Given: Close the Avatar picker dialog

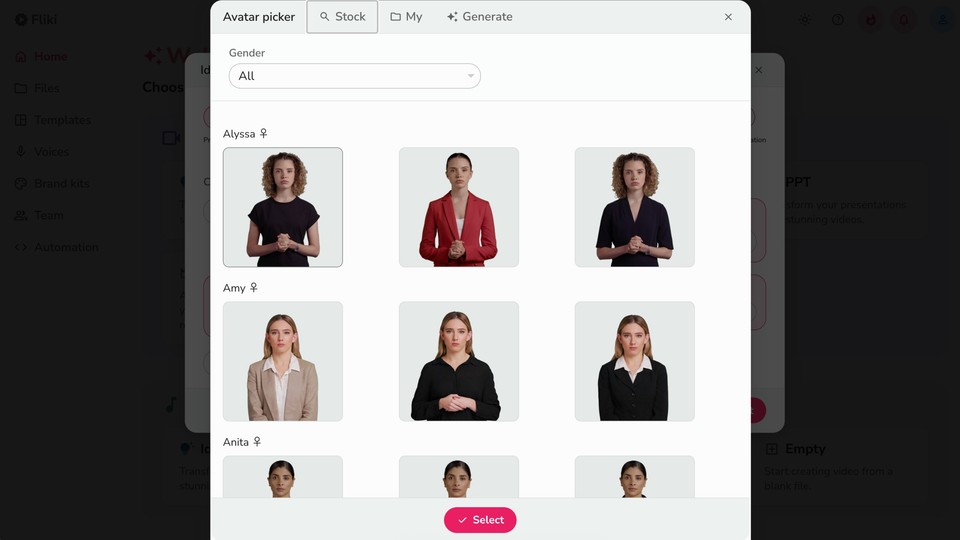Looking at the screenshot, I should click(728, 17).
